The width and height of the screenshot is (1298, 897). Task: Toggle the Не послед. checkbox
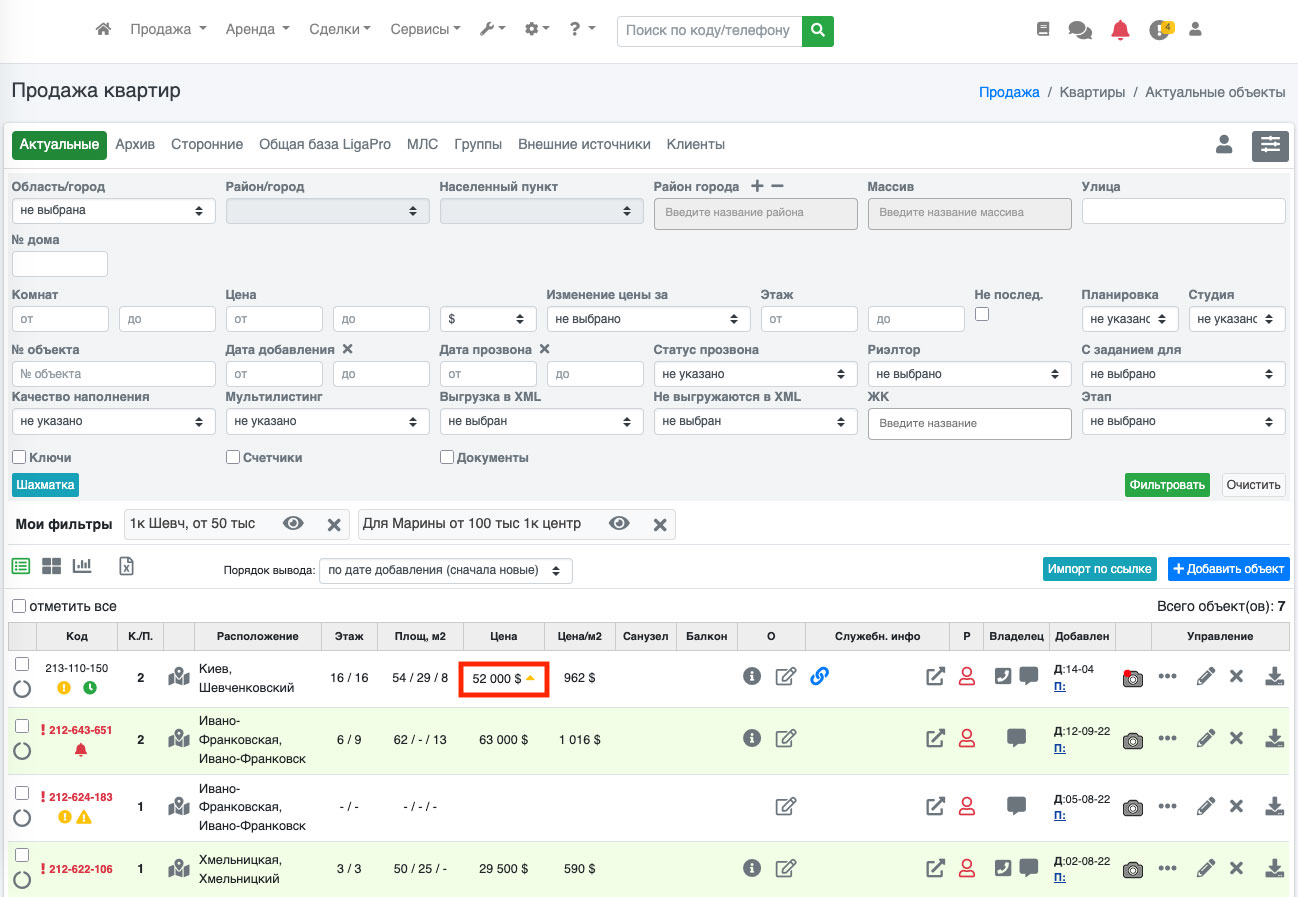982,314
